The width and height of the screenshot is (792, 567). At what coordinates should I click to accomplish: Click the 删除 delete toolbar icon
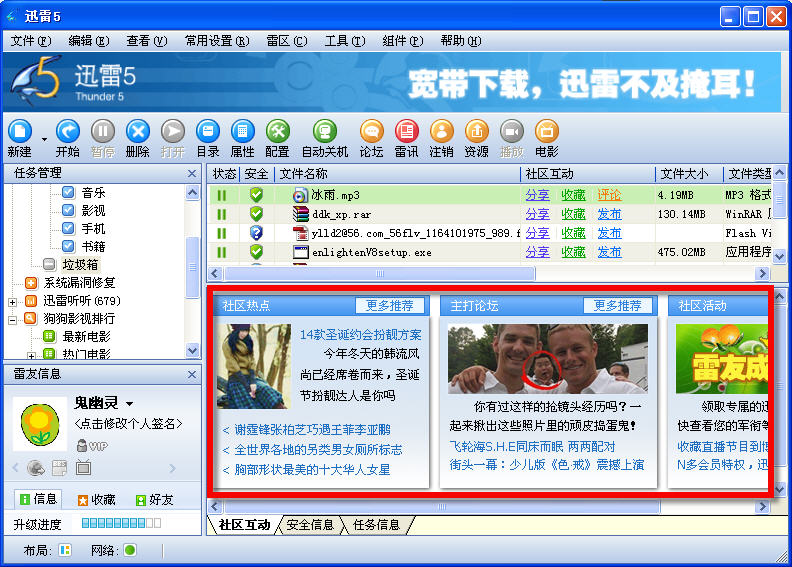[x=138, y=132]
